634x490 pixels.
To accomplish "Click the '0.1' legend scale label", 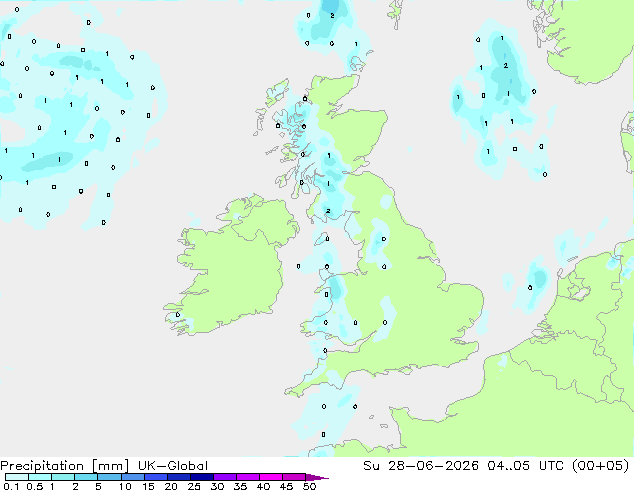I will (x=11, y=486).
